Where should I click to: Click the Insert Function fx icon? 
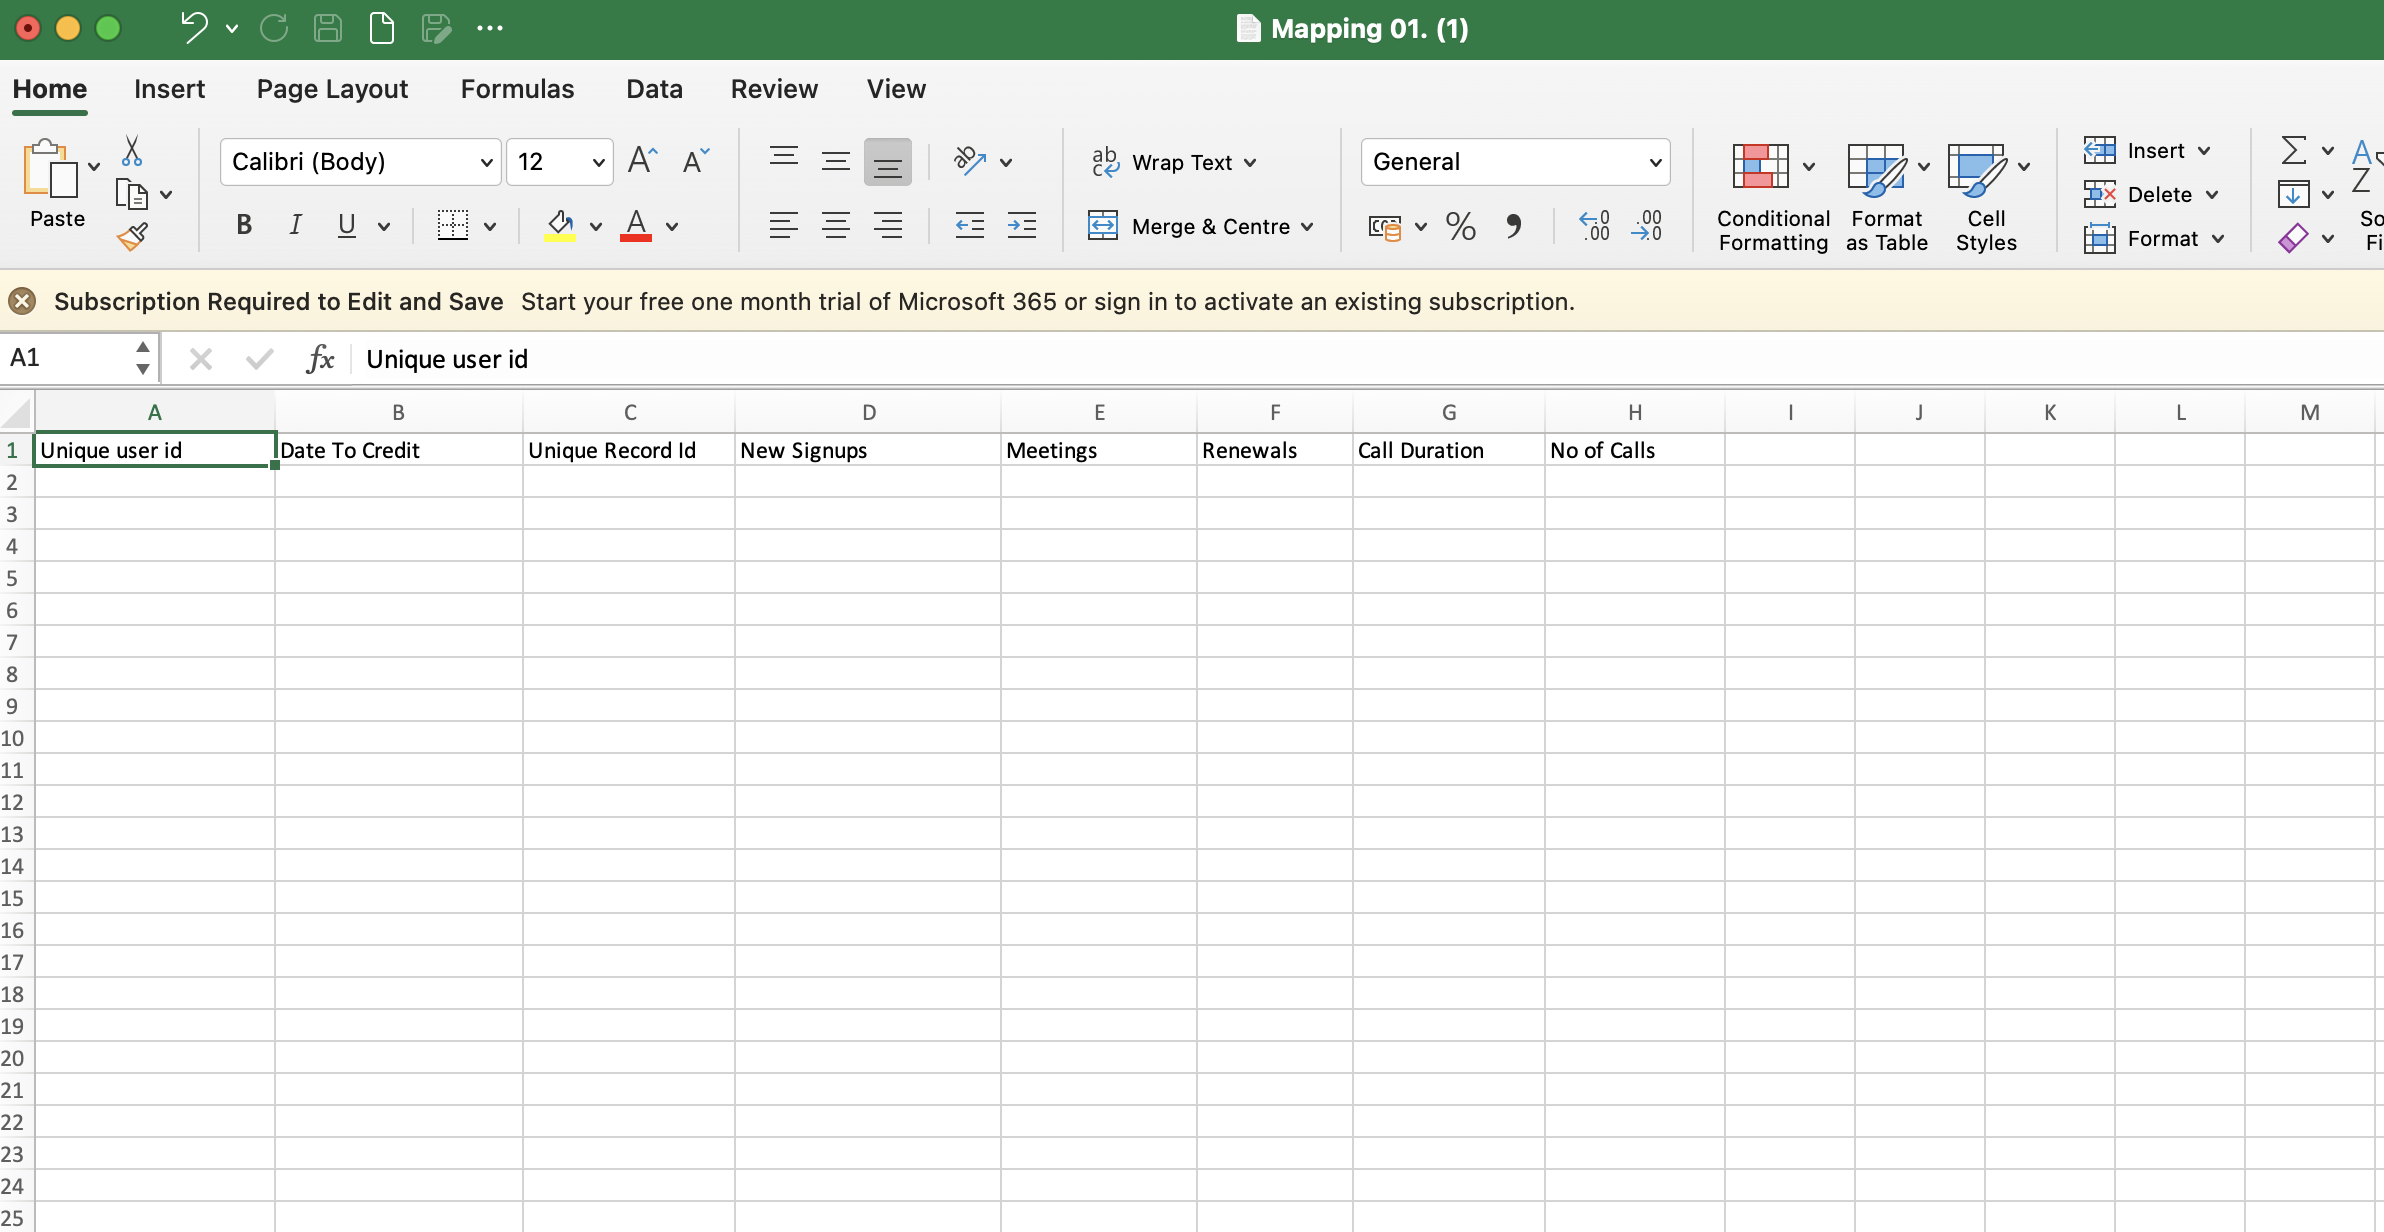coord(320,358)
